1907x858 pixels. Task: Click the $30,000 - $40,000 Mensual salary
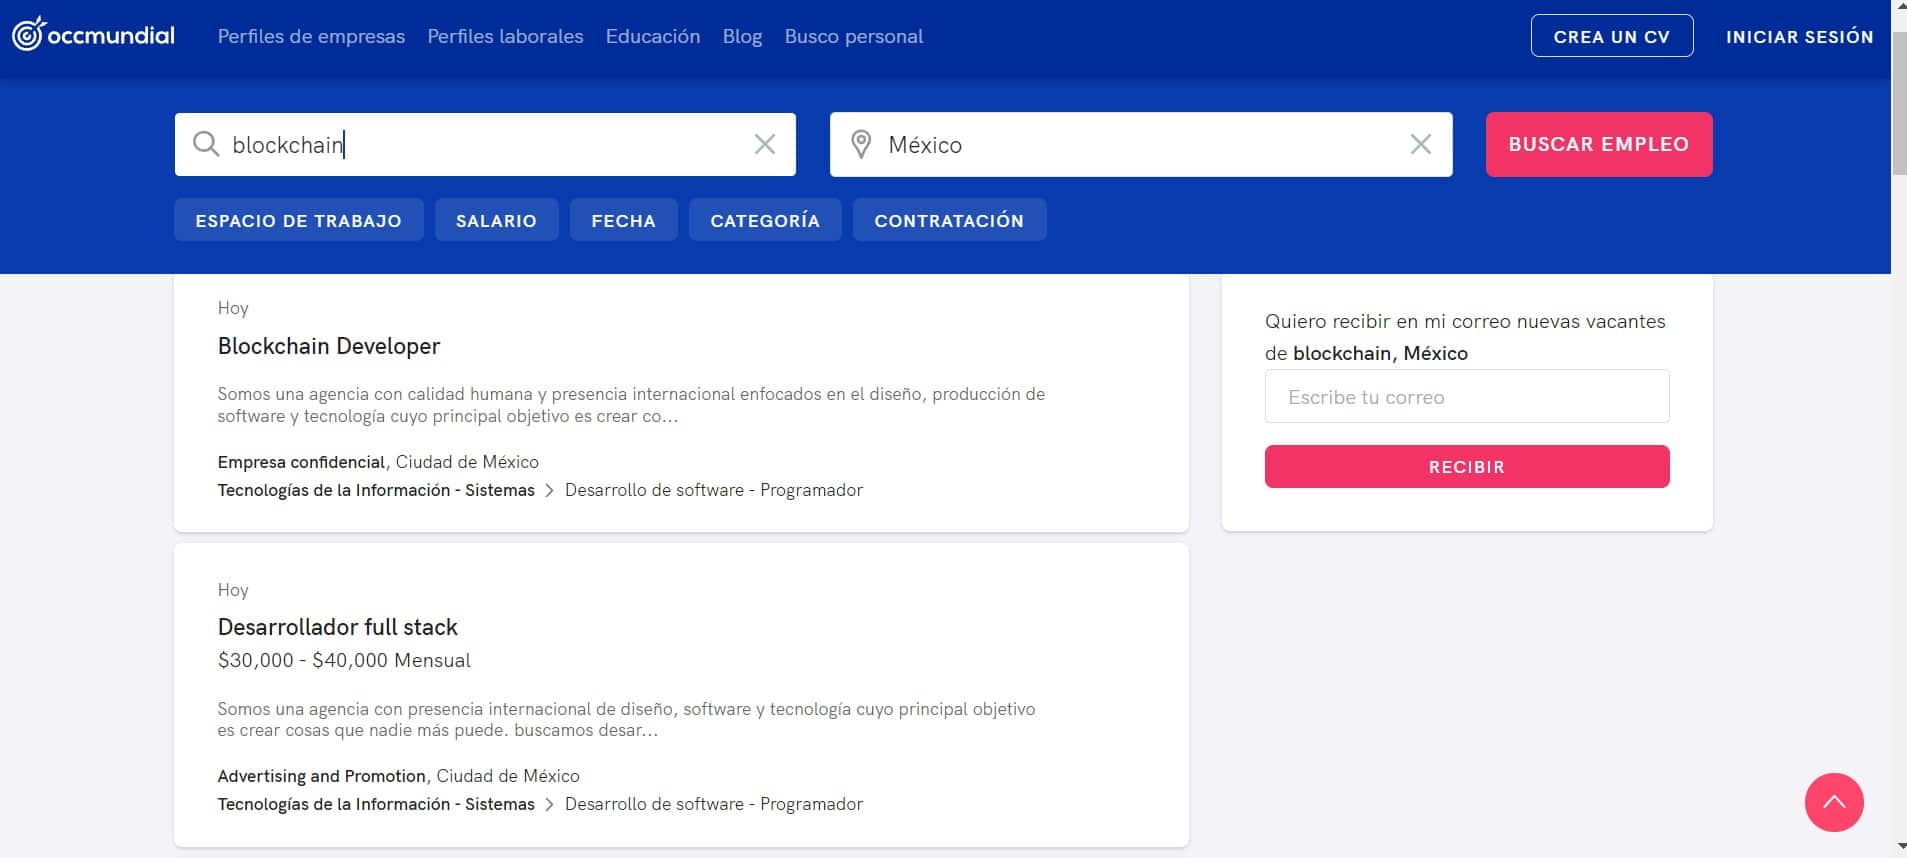(344, 660)
